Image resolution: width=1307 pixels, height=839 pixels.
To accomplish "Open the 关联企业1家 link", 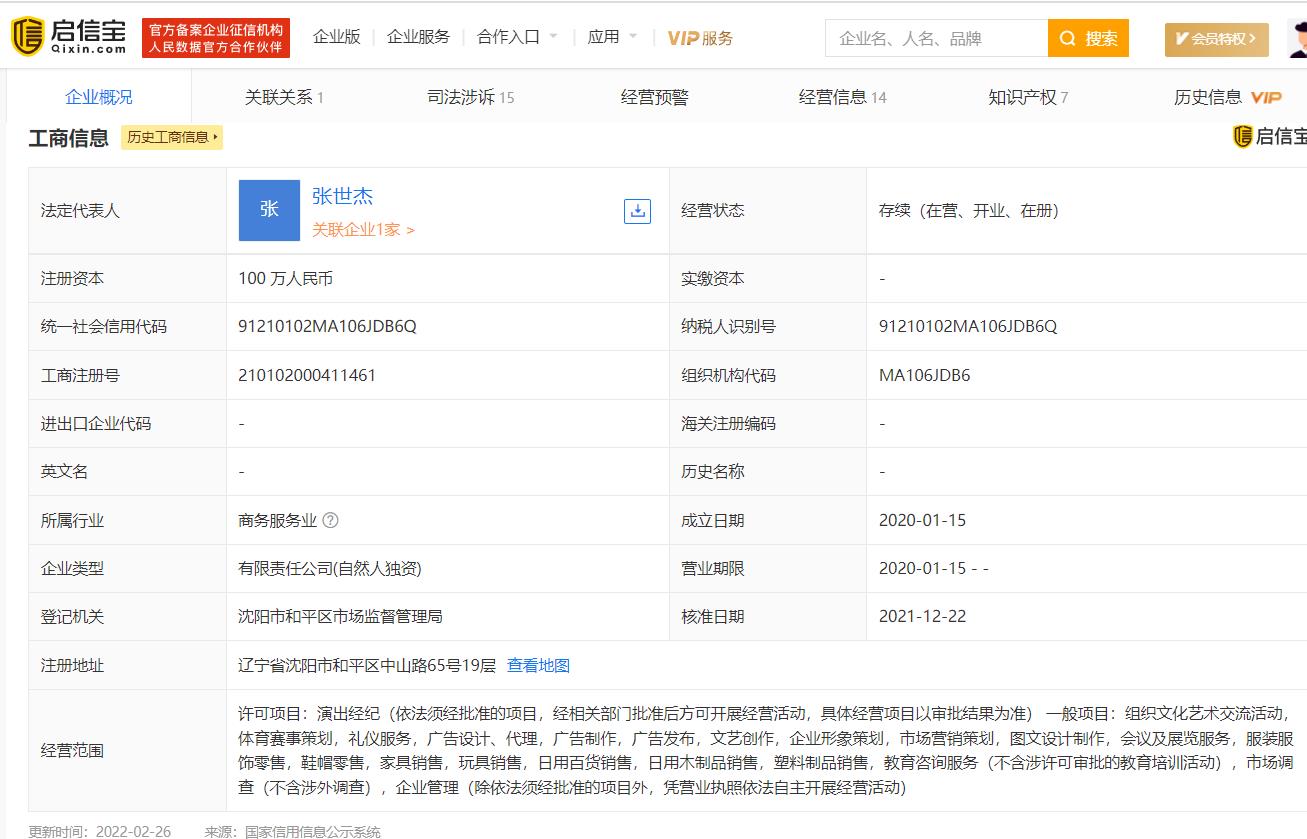I will coord(362,229).
